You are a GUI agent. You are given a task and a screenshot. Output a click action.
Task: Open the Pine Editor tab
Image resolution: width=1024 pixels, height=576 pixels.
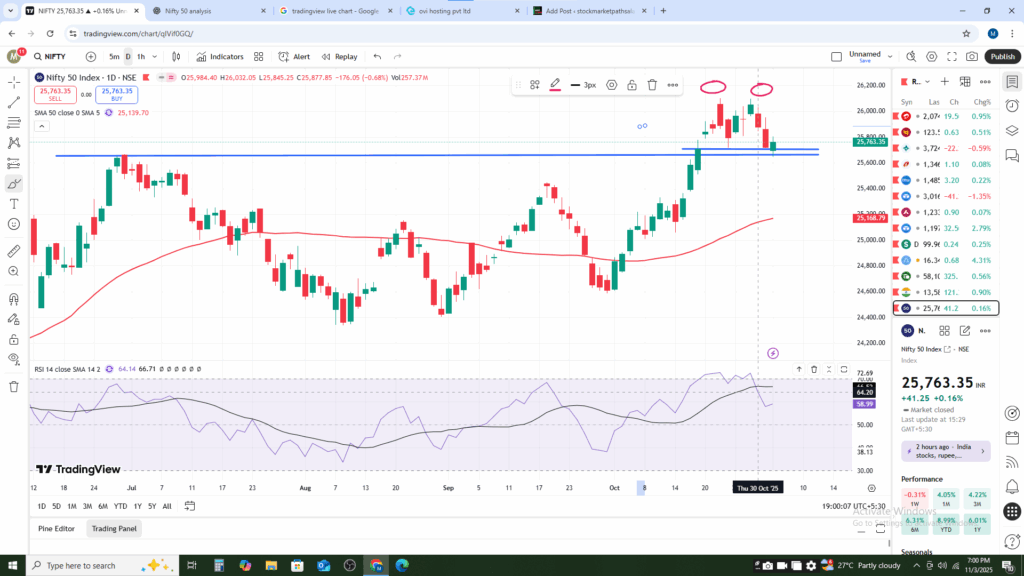pyautogui.click(x=57, y=528)
